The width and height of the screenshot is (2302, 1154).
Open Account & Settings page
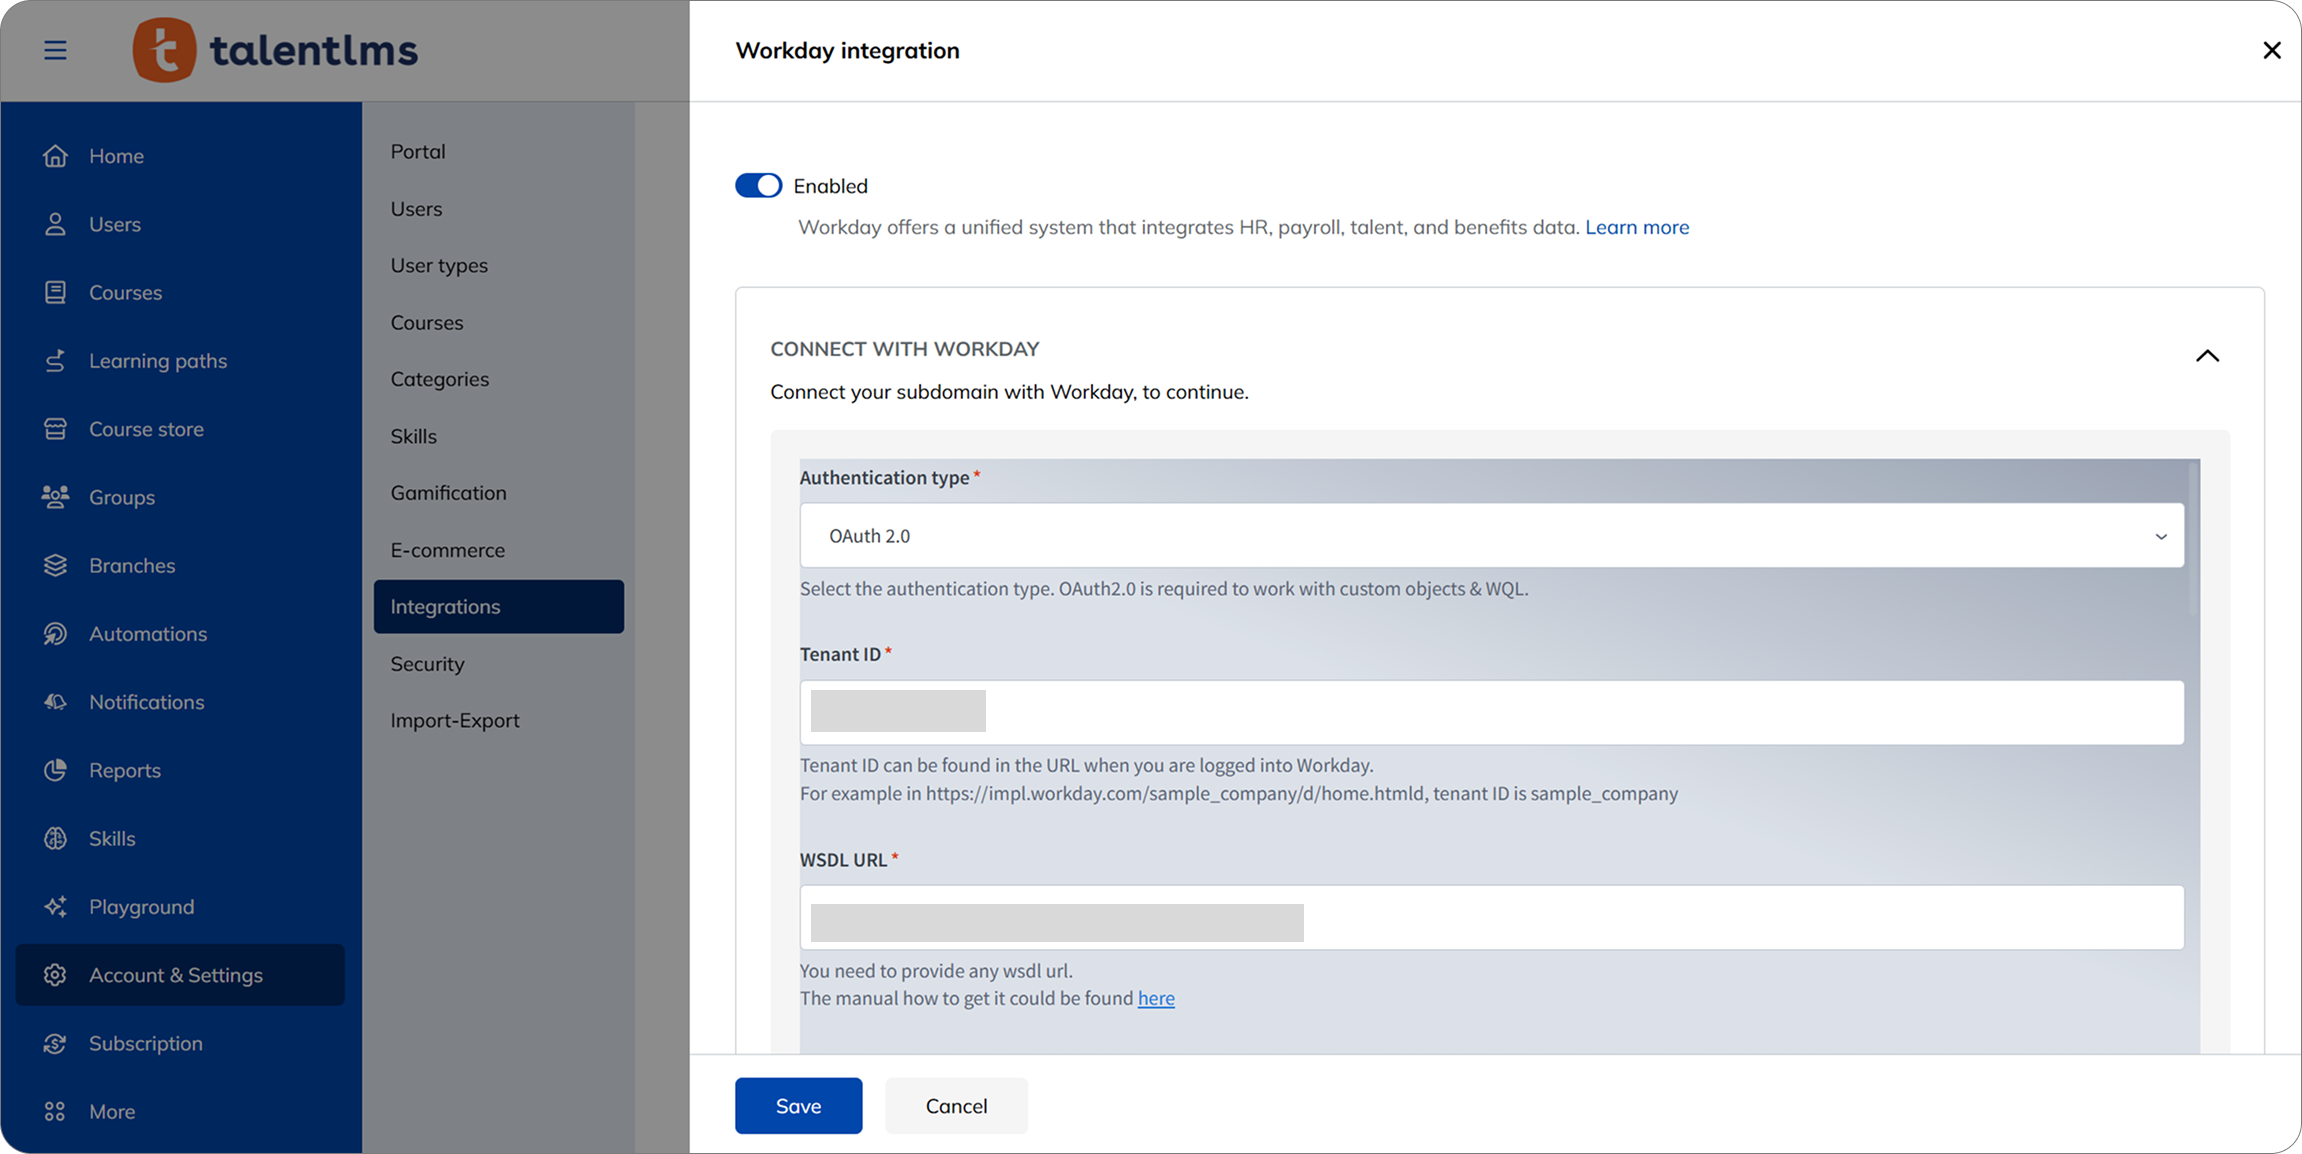click(x=180, y=975)
